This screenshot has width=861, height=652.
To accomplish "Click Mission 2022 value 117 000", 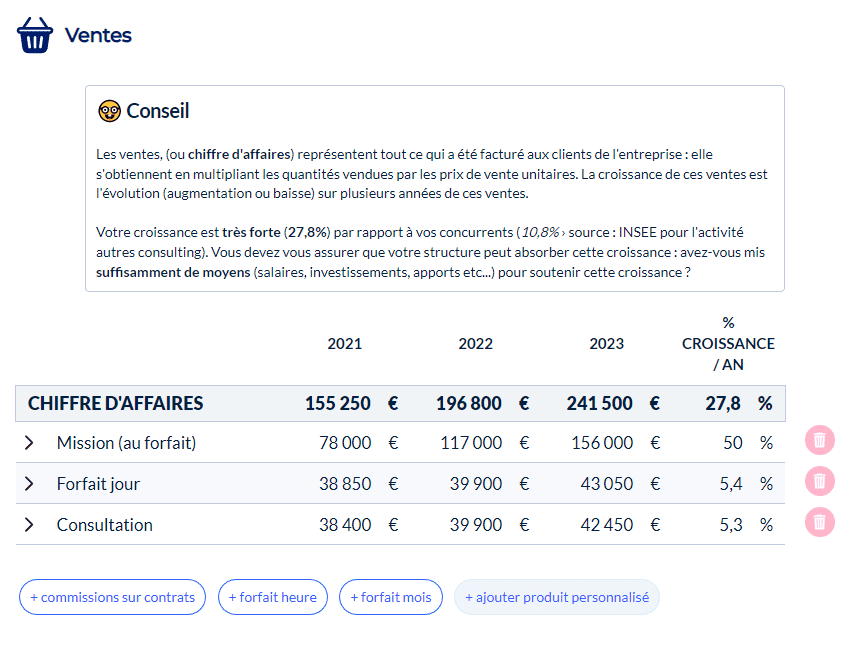I will pyautogui.click(x=471, y=443).
